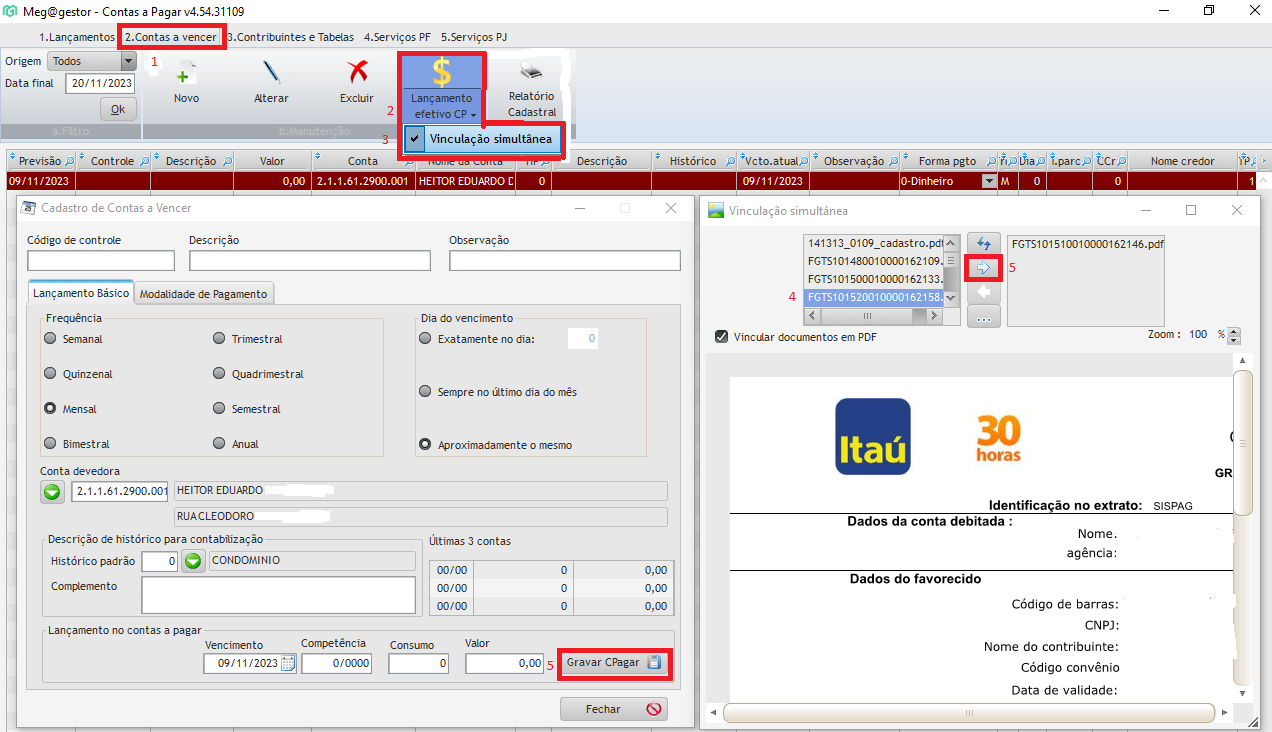Switch to Modalidade de Pagamento tab
Image resolution: width=1272 pixels, height=732 pixels.
point(204,294)
